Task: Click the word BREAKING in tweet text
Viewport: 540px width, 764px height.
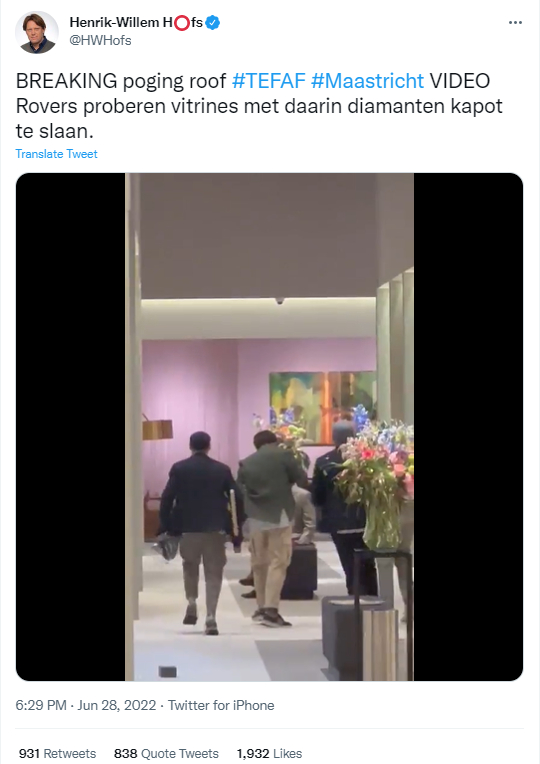Action: (66, 81)
